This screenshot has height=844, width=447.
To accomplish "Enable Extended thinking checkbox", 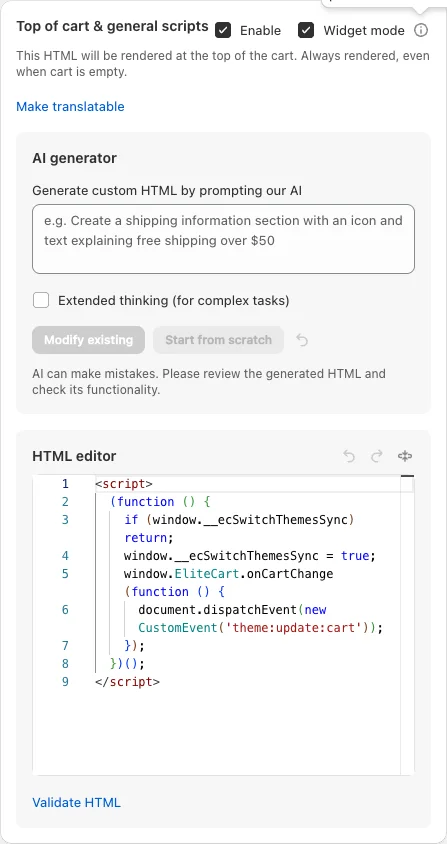I will (x=41, y=300).
